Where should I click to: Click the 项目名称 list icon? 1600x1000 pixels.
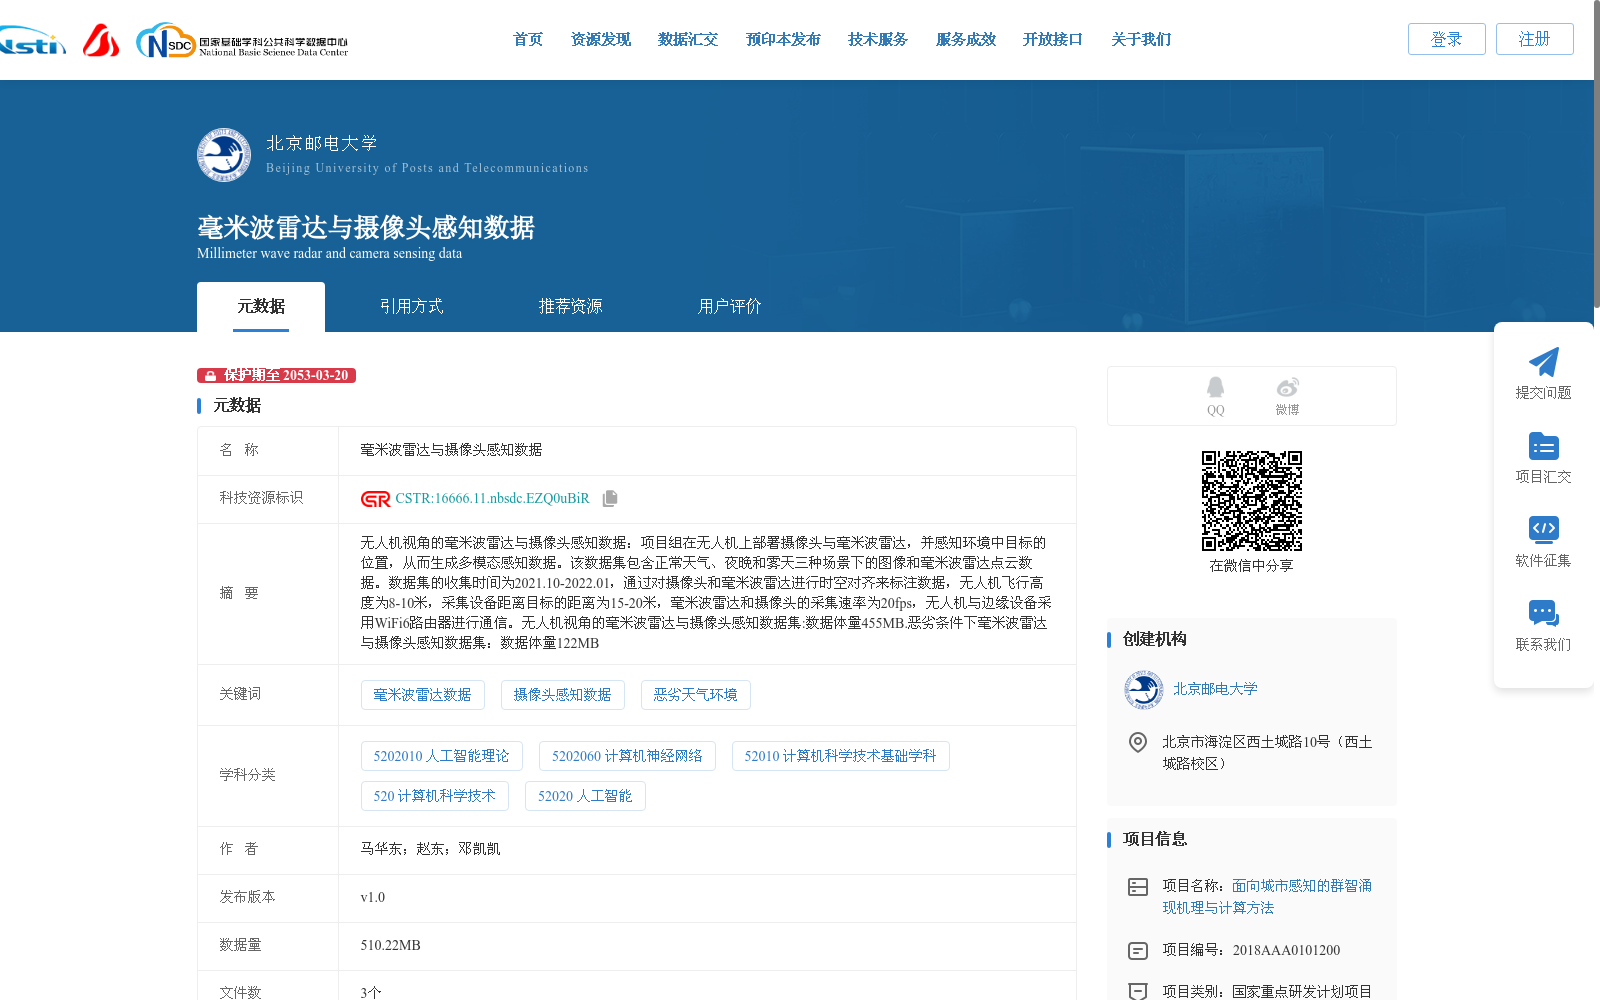point(1138,887)
